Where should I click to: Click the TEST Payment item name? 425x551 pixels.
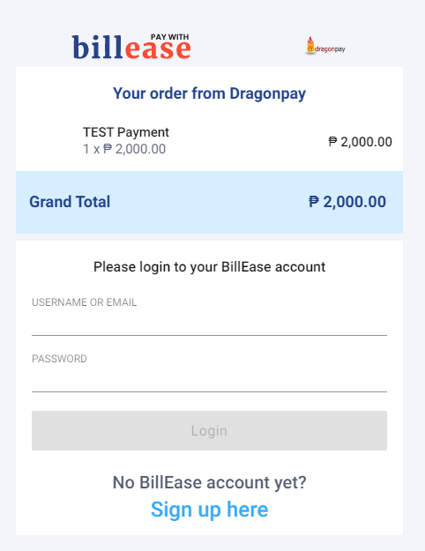[x=126, y=132]
